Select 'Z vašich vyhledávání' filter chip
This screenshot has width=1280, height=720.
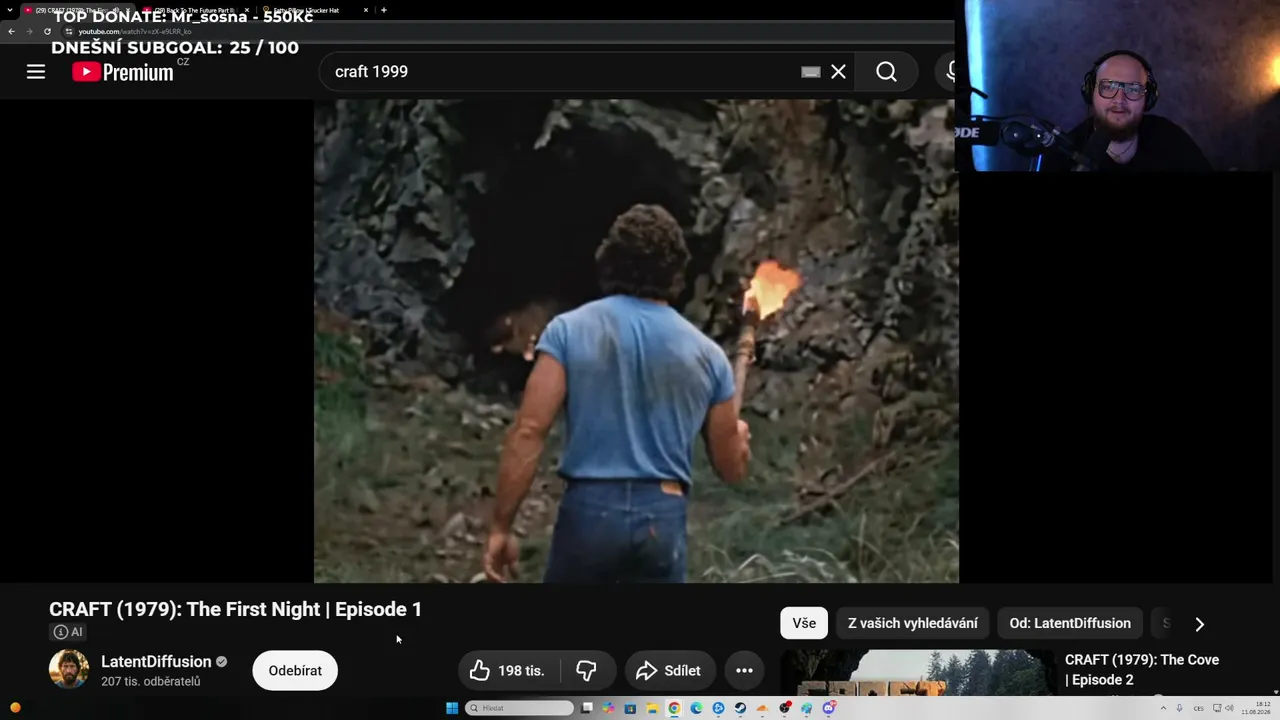coord(913,623)
